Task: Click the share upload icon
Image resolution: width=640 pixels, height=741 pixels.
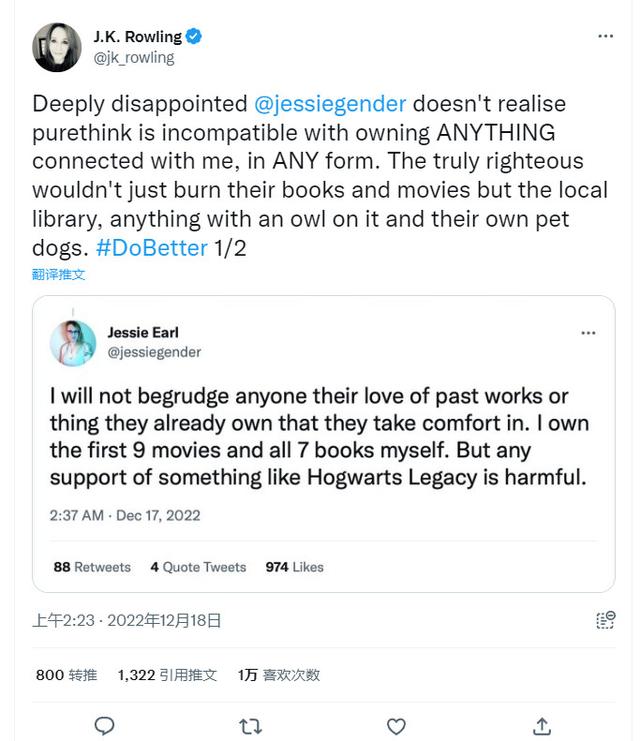Action: [542, 726]
